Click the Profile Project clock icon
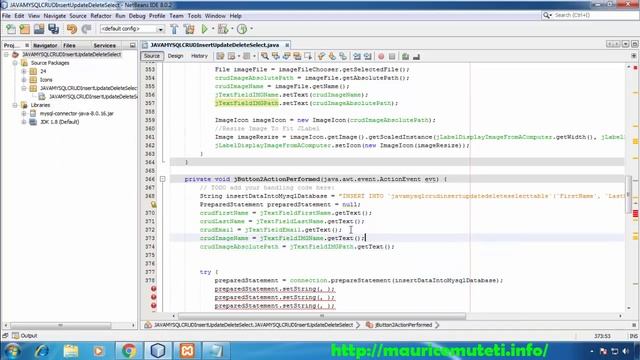 click(x=242, y=29)
